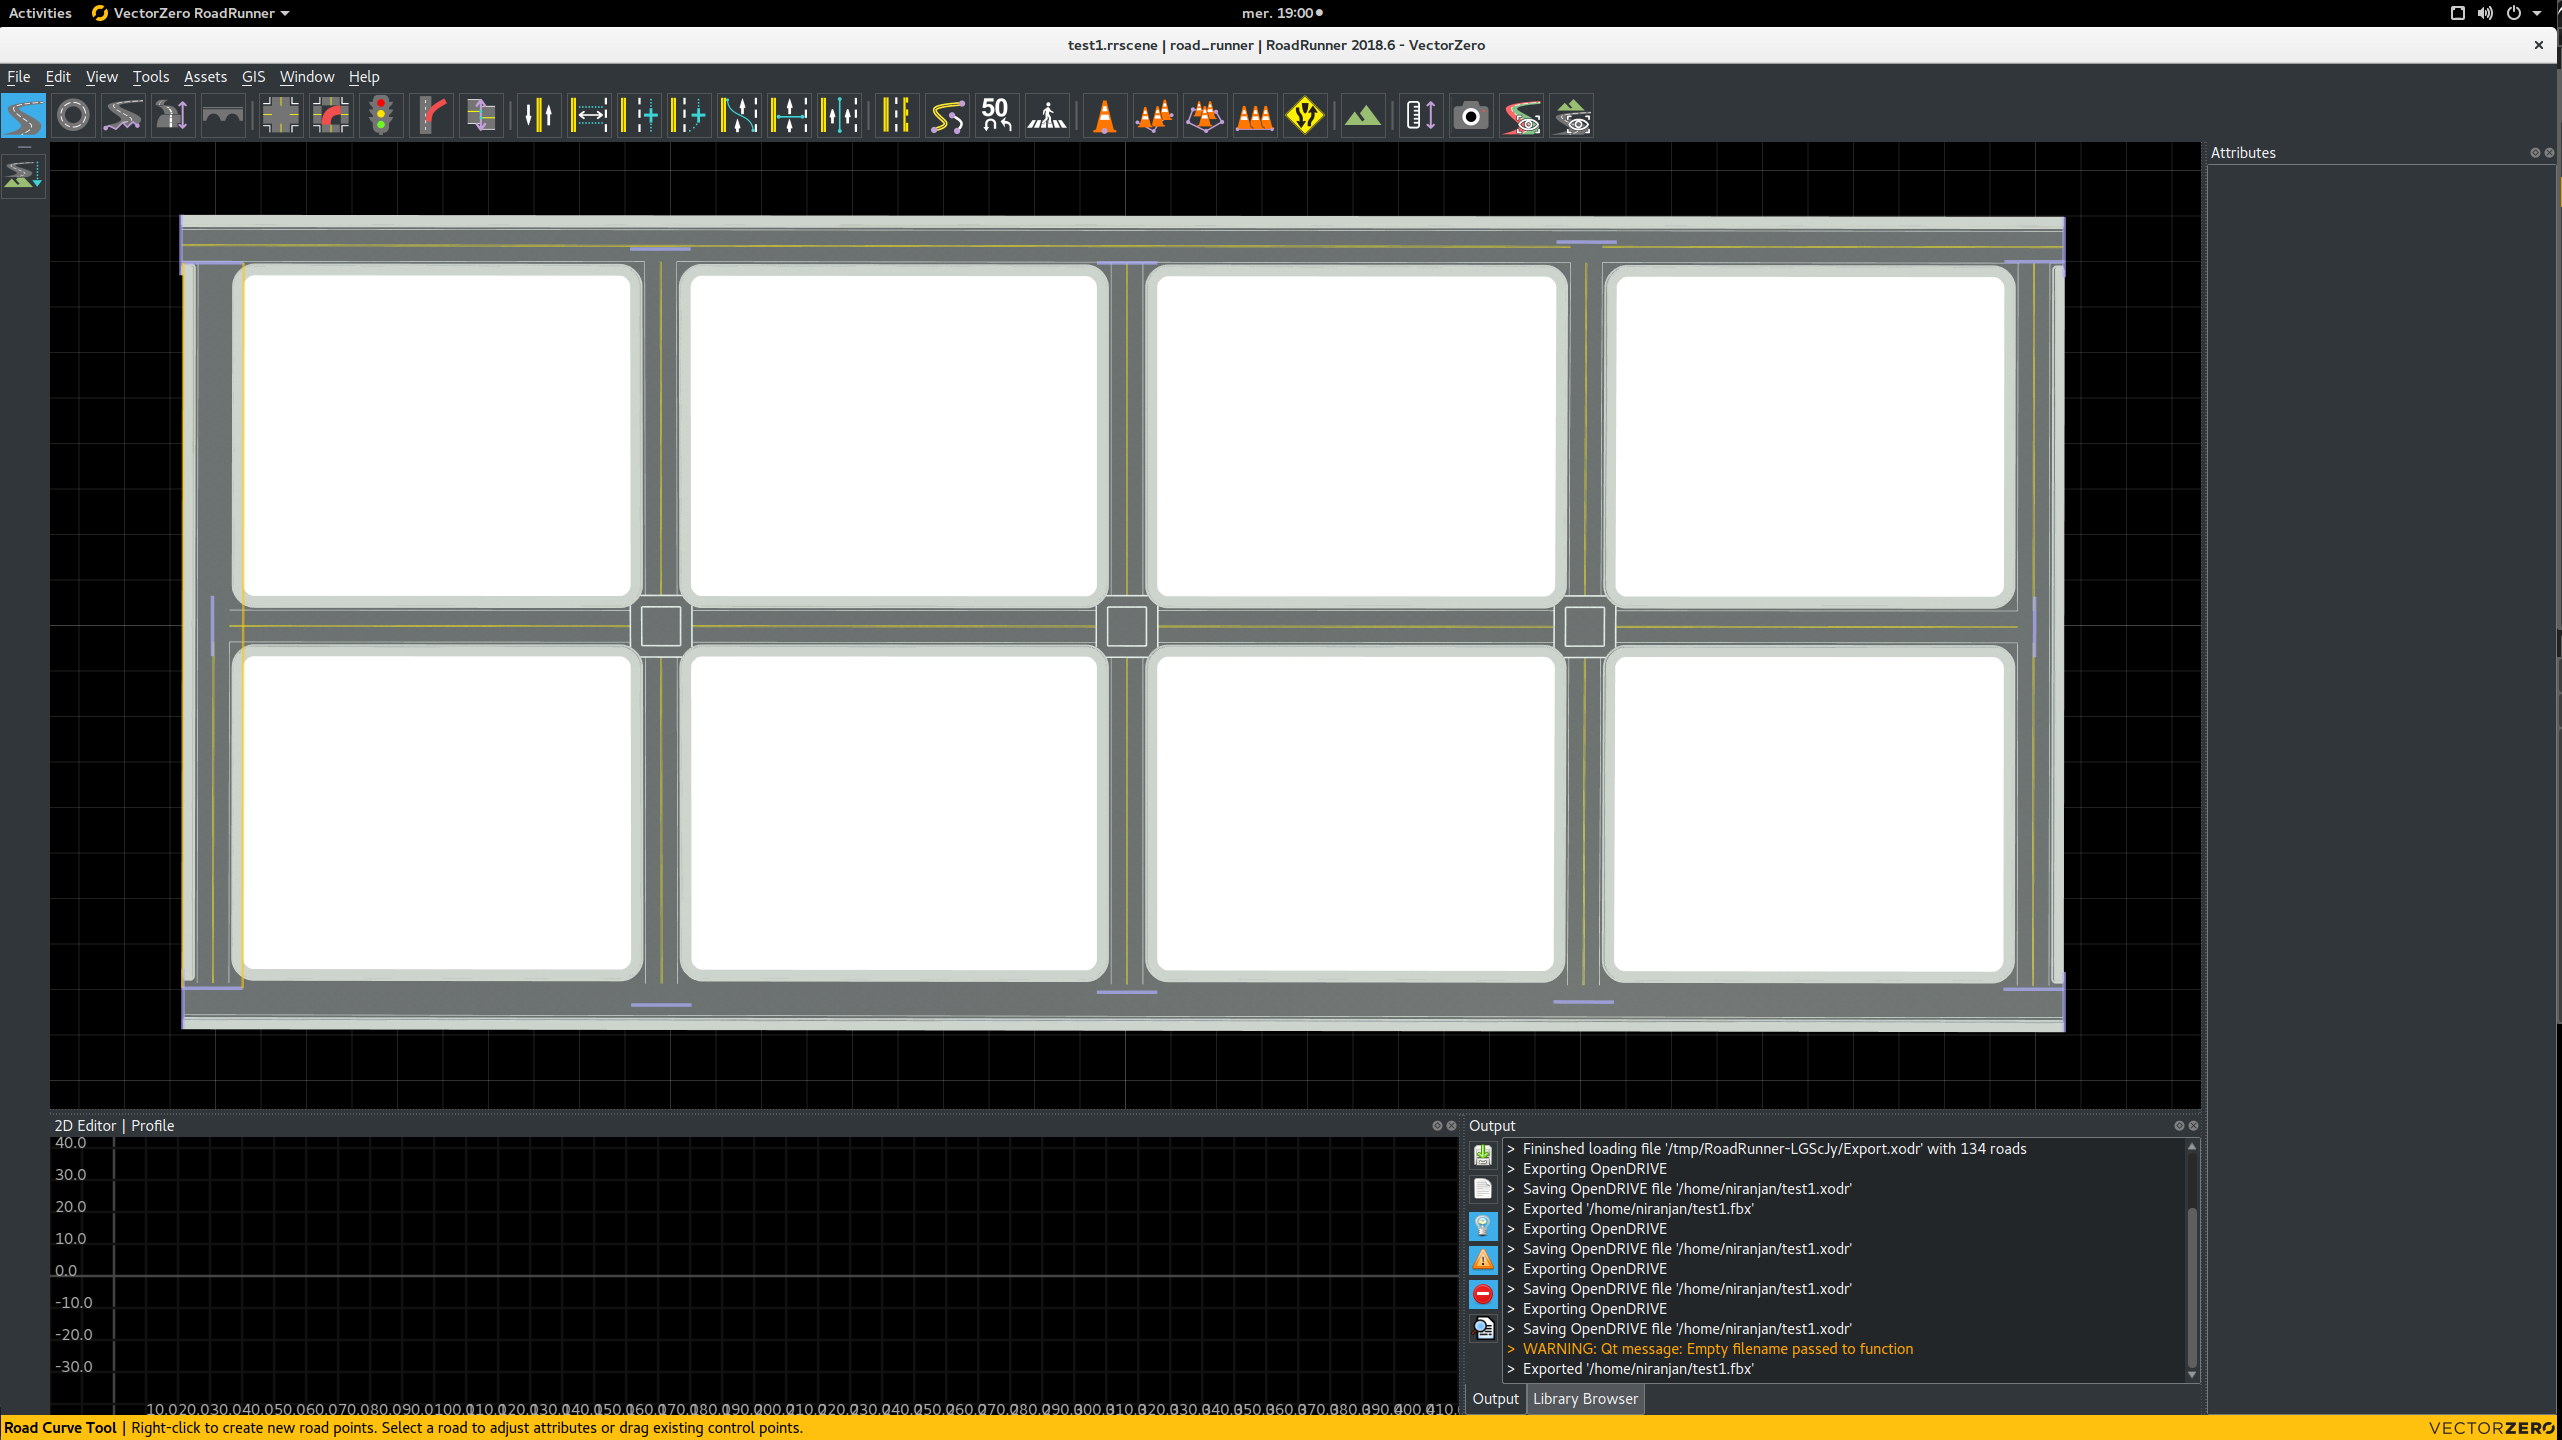Screen dimensions: 2562x1440
Task: Open the Traffic Signal tool
Action: pyautogui.click(x=381, y=115)
